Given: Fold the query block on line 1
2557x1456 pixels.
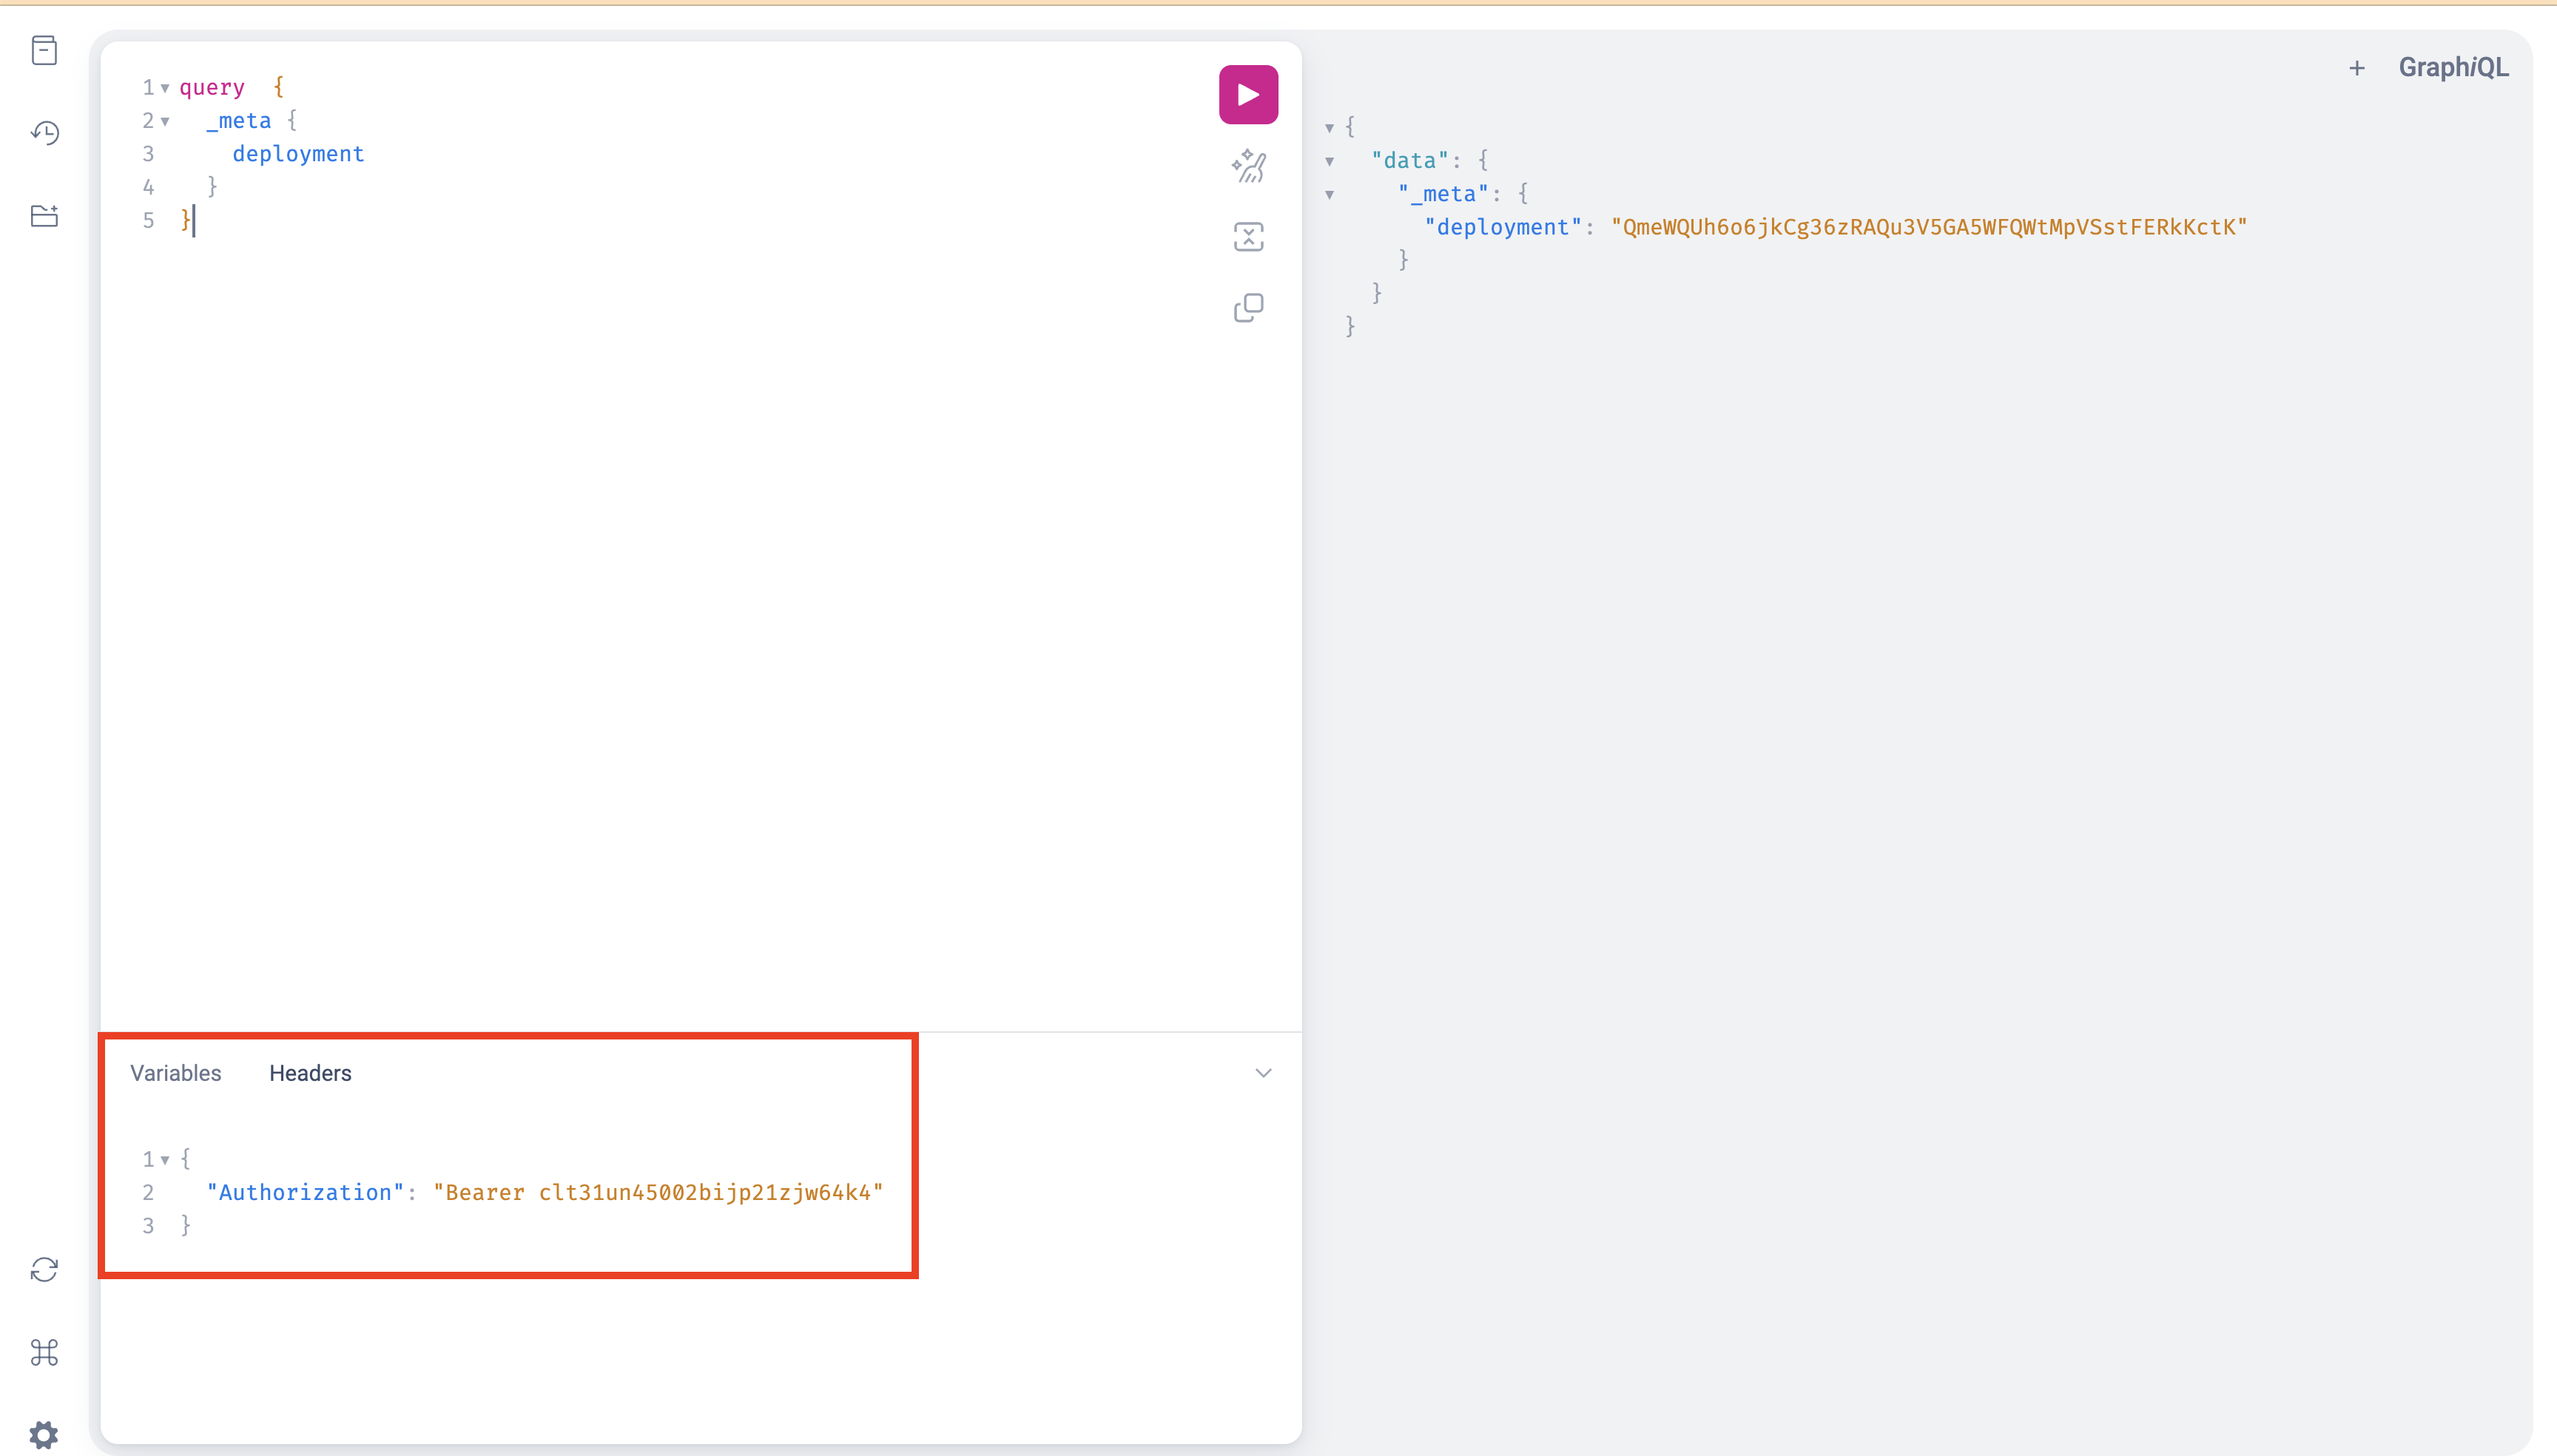Looking at the screenshot, I should [x=165, y=88].
